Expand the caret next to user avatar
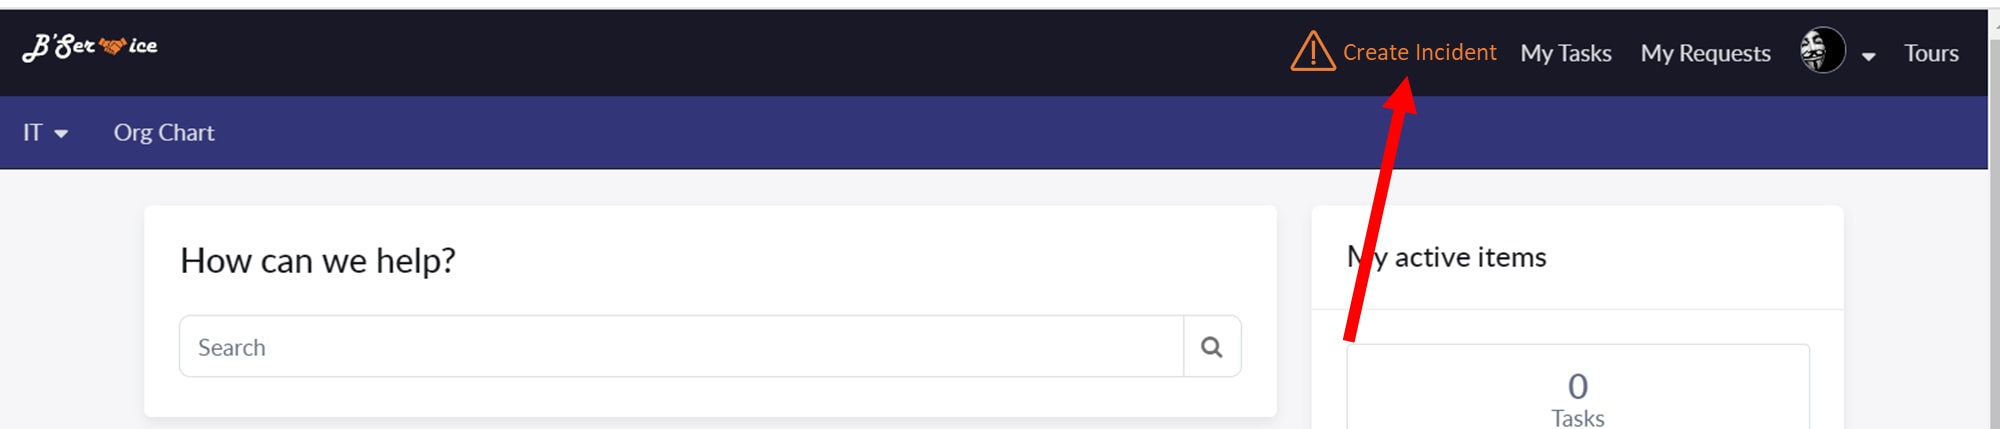Image resolution: width=2000 pixels, height=429 pixels. coord(1868,57)
